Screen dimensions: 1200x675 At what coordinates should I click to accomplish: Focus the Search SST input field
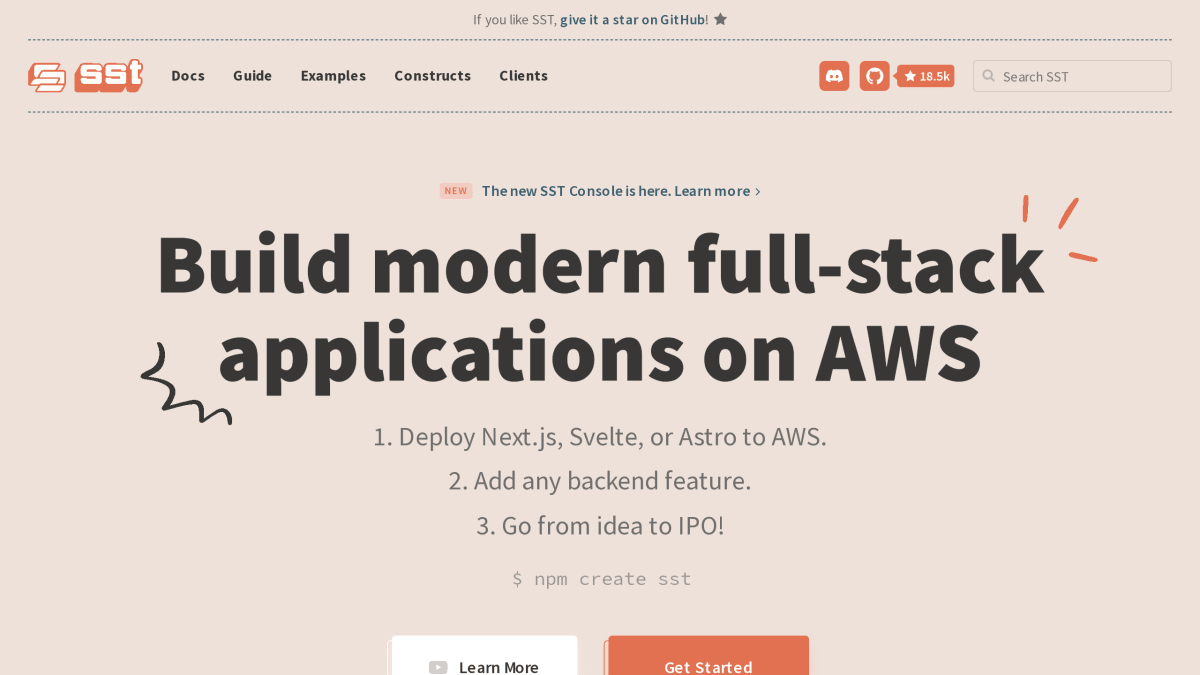(x=1072, y=76)
